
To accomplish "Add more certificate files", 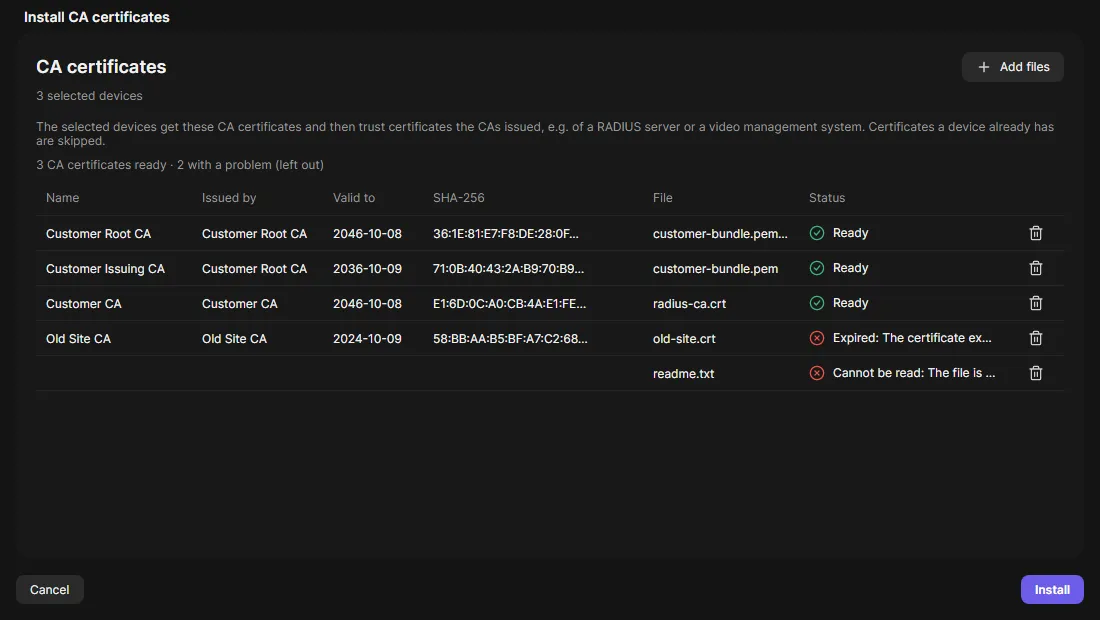I will (x=1012, y=67).
